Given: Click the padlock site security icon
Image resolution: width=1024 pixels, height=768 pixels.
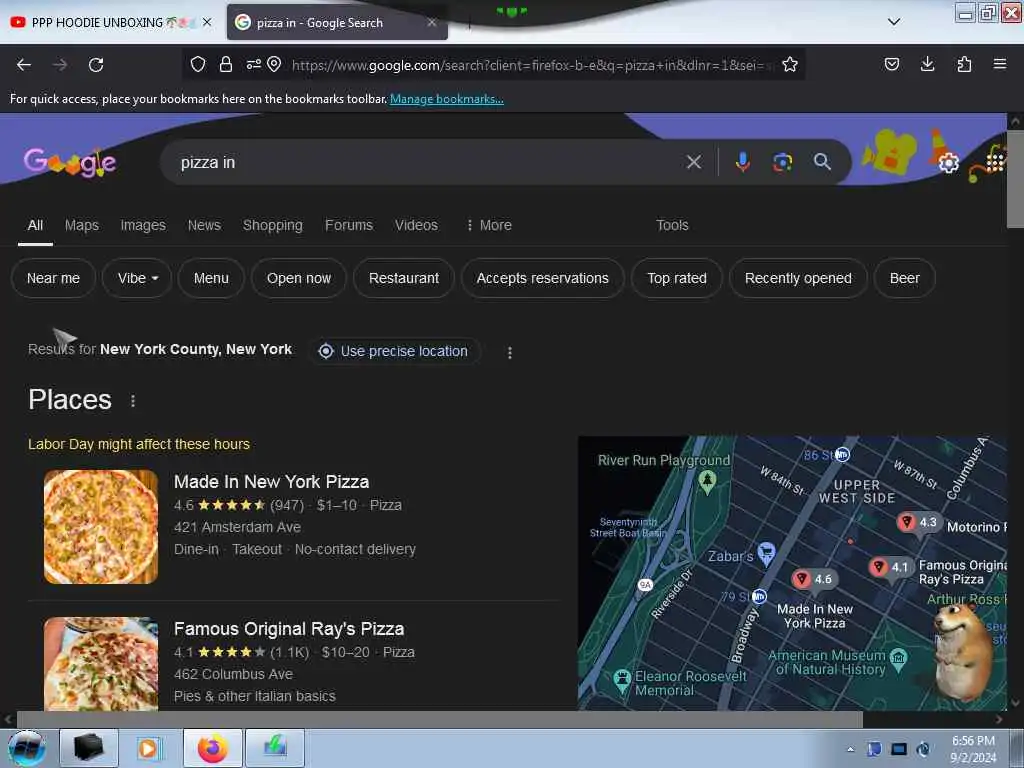Looking at the screenshot, I should click(226, 64).
